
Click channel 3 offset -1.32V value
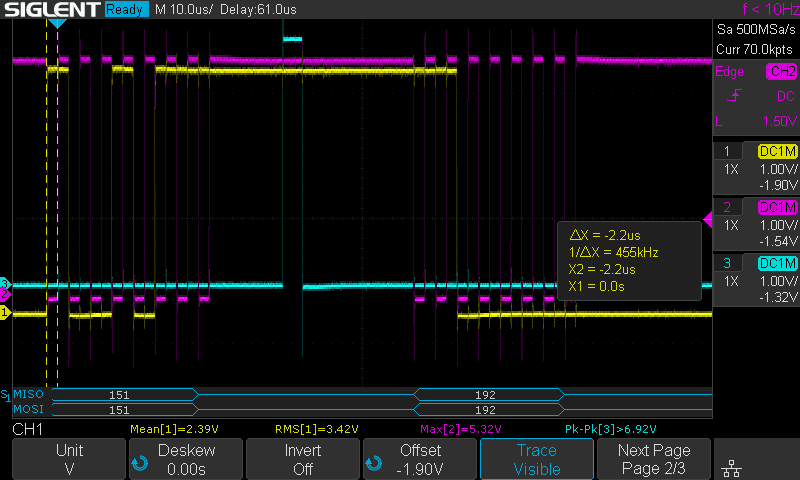pyautogui.click(x=778, y=297)
